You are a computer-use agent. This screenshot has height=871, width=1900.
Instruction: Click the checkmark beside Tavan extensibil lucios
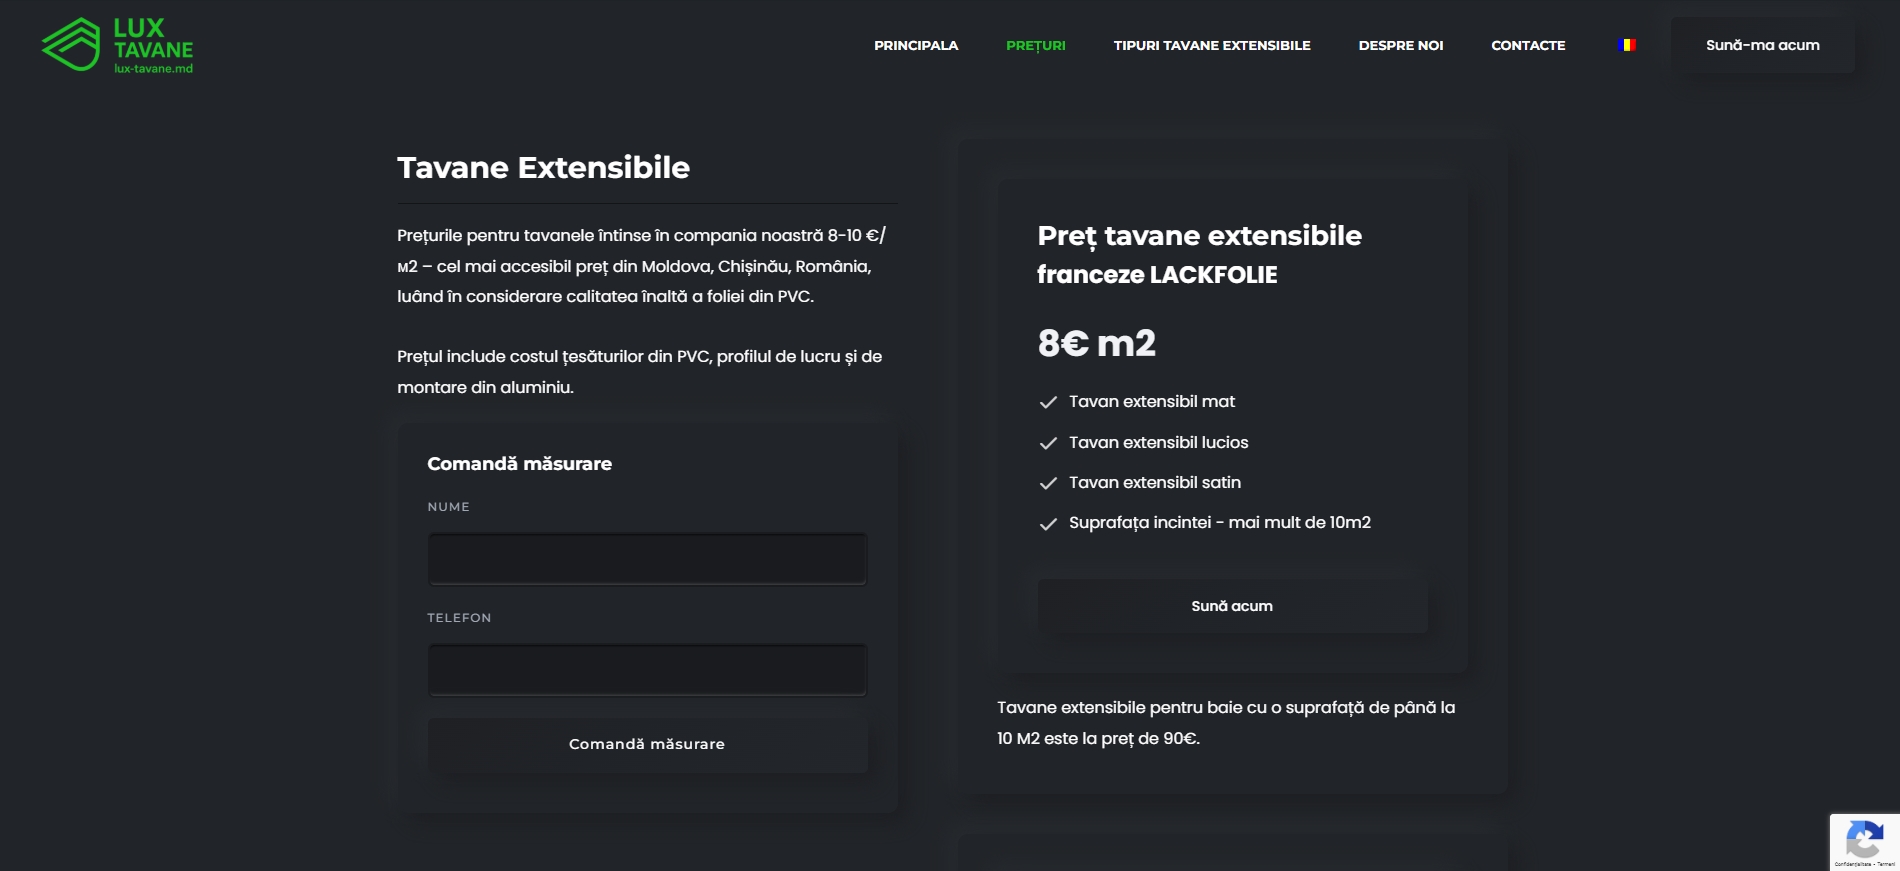pos(1048,443)
